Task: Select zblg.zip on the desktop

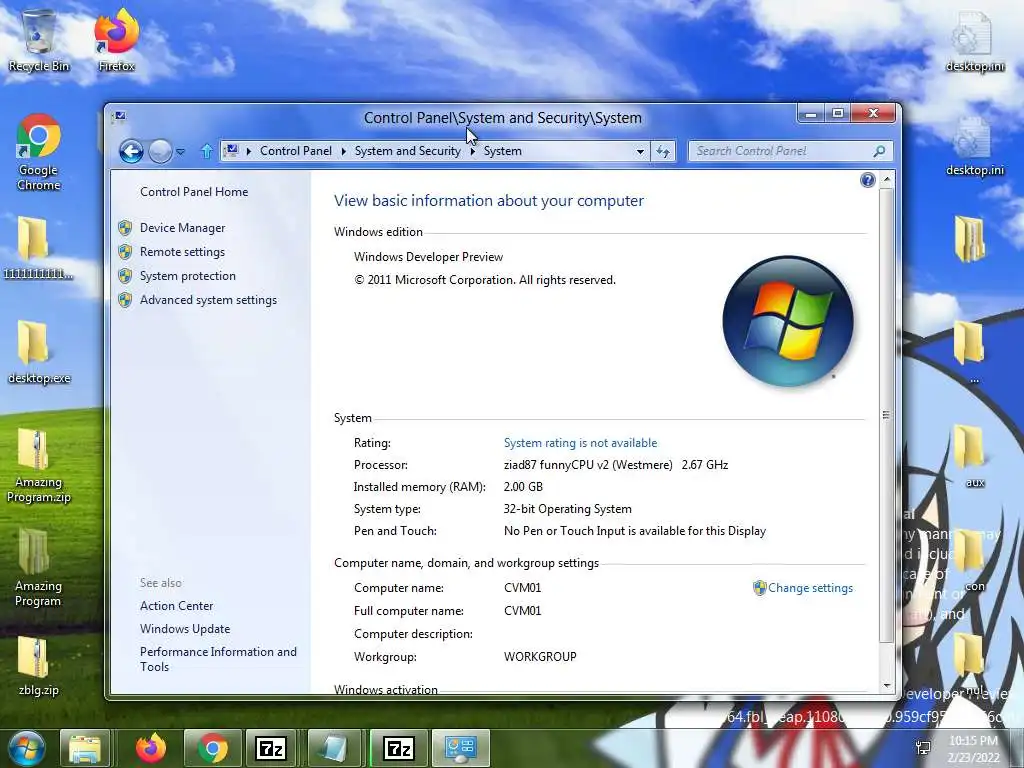Action: click(39, 665)
